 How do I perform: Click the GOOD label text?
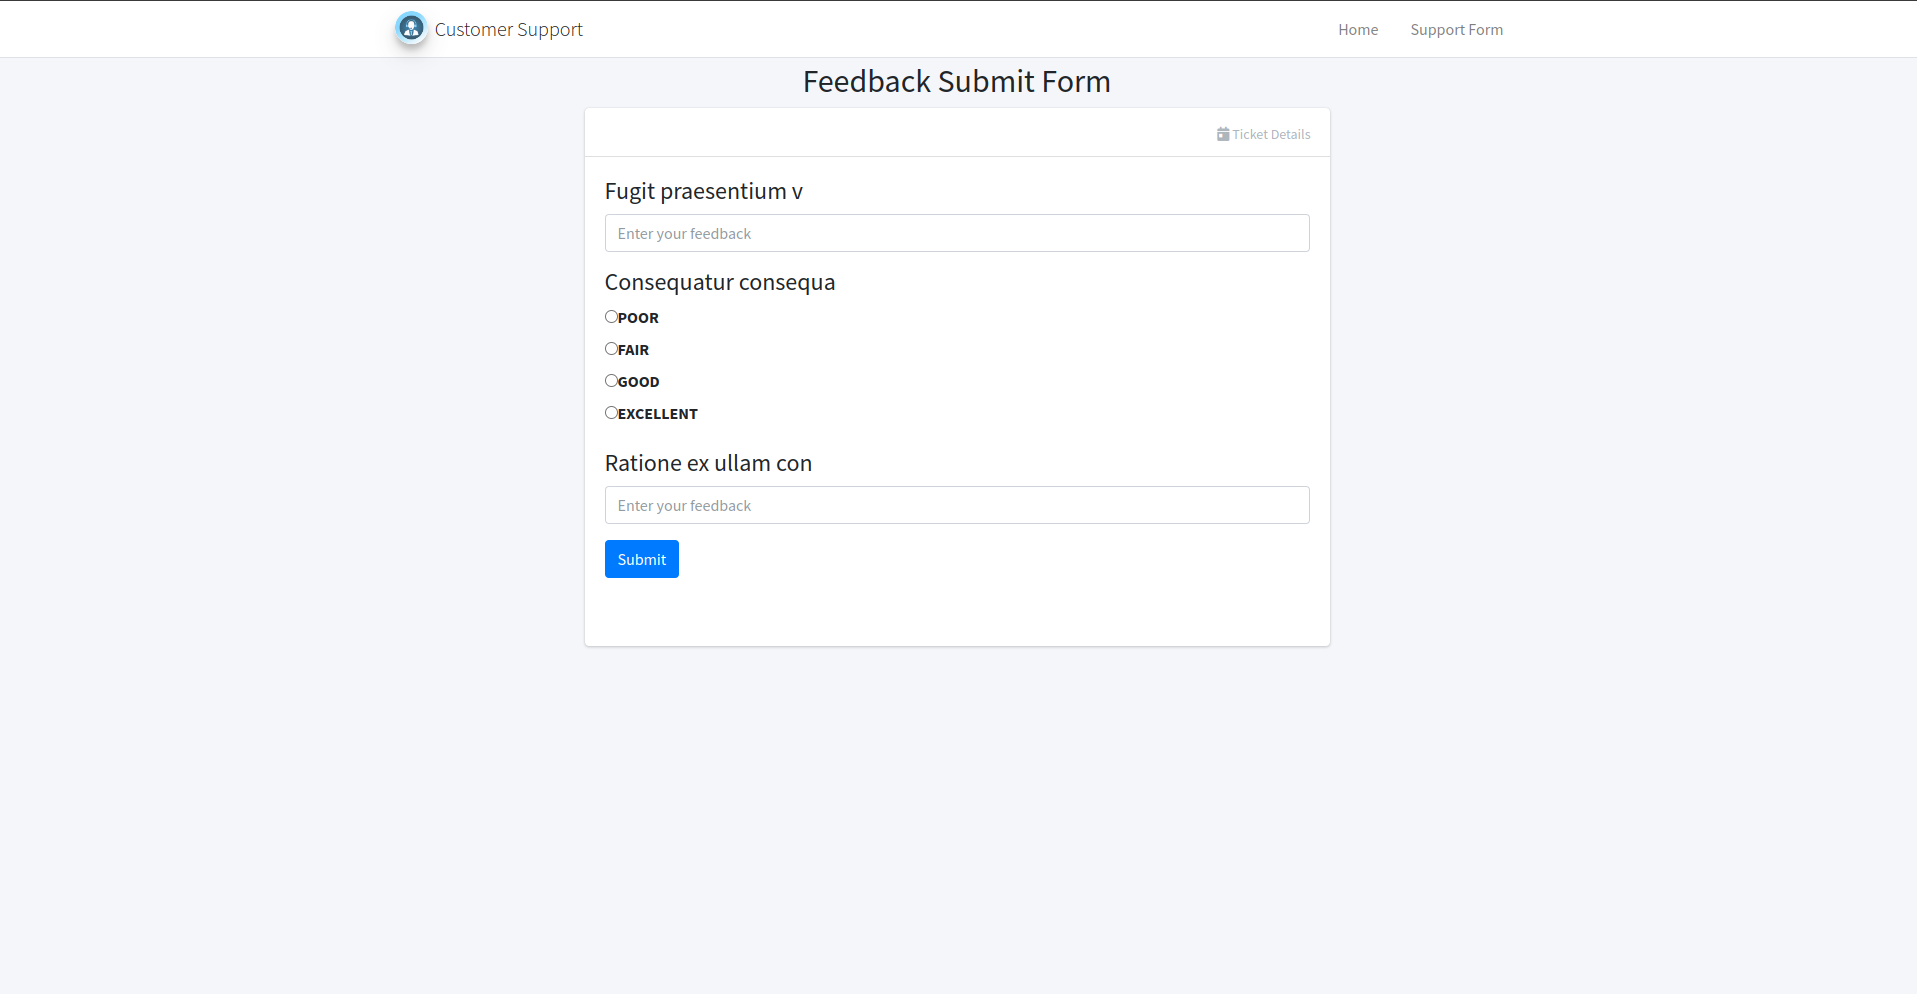click(x=639, y=382)
